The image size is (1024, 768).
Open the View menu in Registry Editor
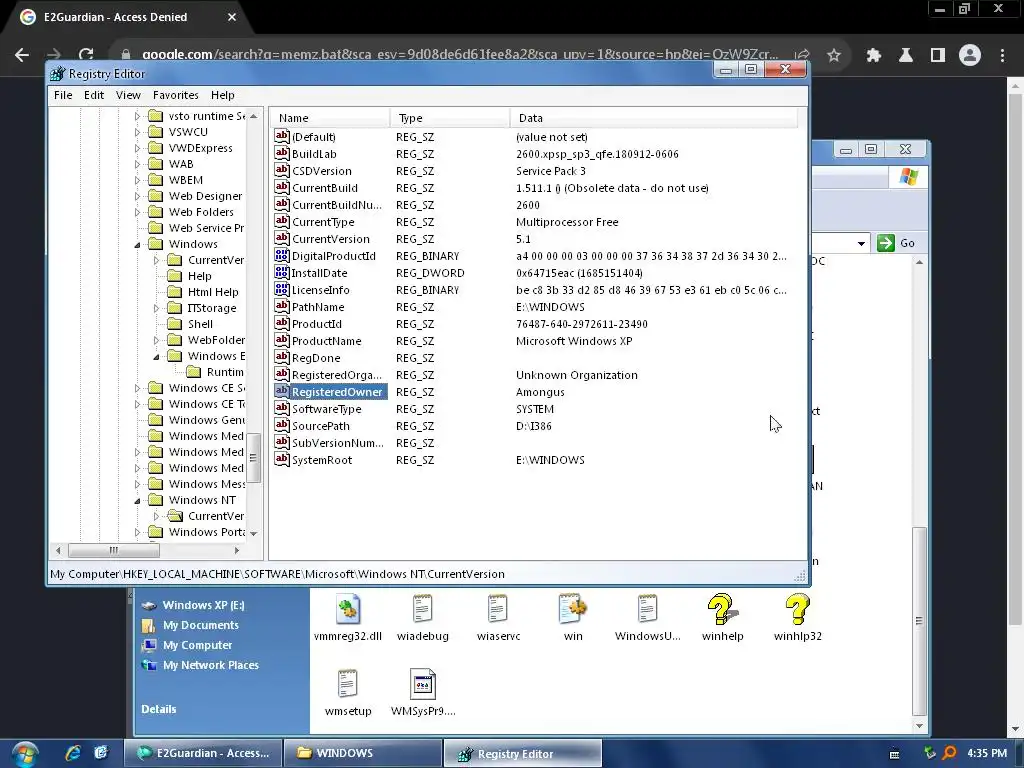tap(128, 95)
